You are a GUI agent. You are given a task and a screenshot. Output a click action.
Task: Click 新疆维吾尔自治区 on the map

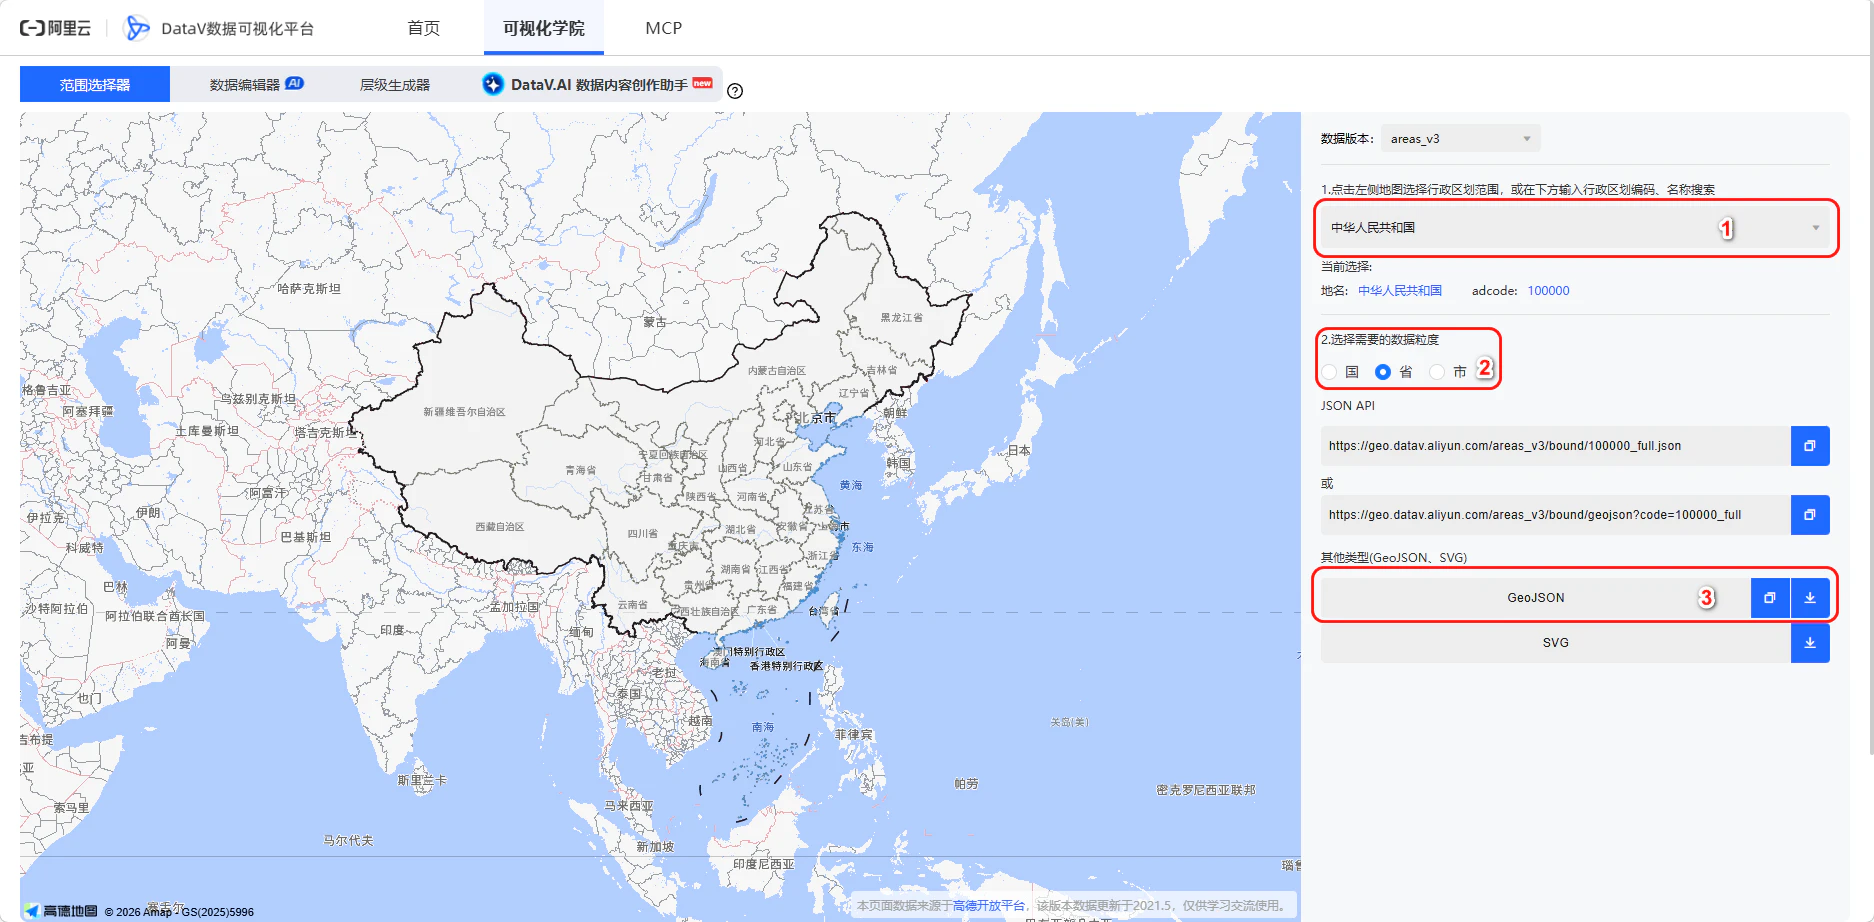[464, 412]
